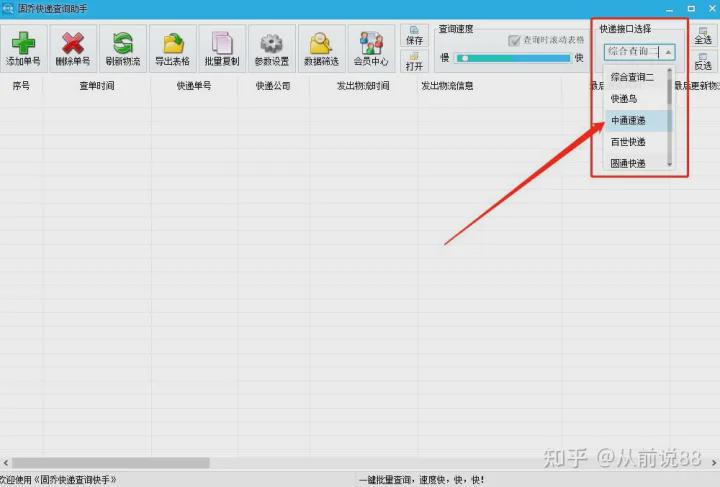Click the 删除单号 red X icon
720x487 pixels.
73,48
